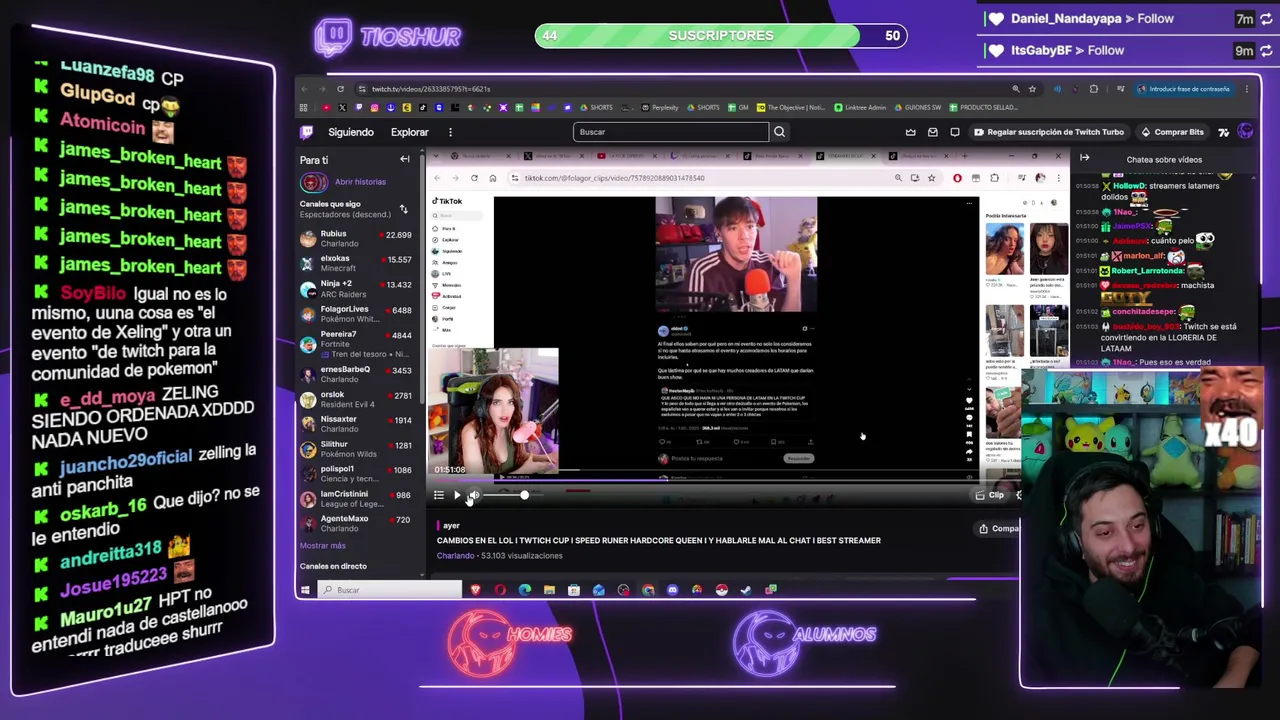Open the Silithur channel entry
This screenshot has width=1280, height=720.
coord(356,448)
